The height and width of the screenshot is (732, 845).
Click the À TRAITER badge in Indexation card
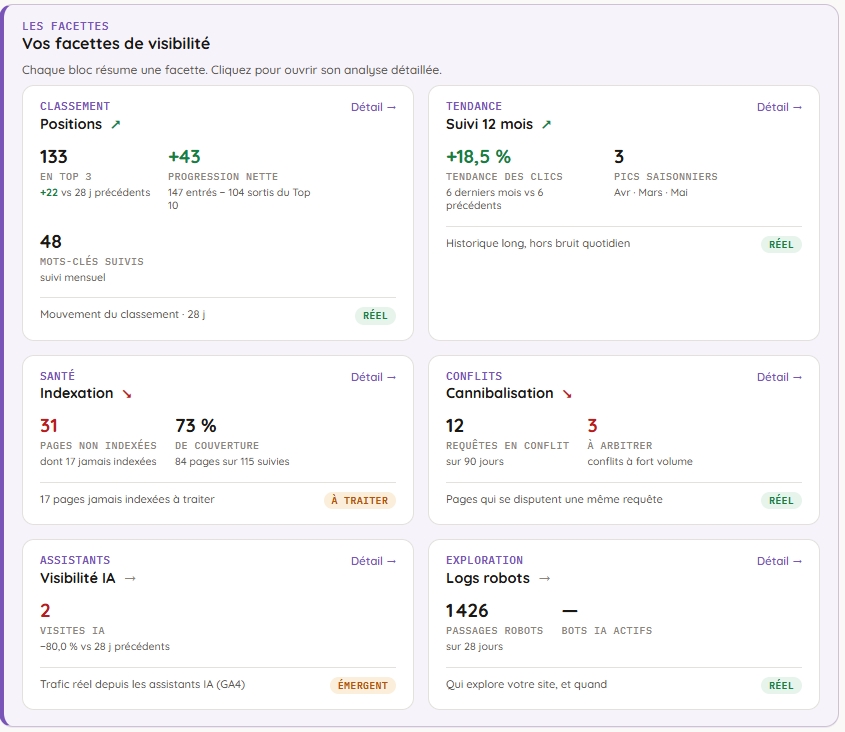pyautogui.click(x=359, y=501)
